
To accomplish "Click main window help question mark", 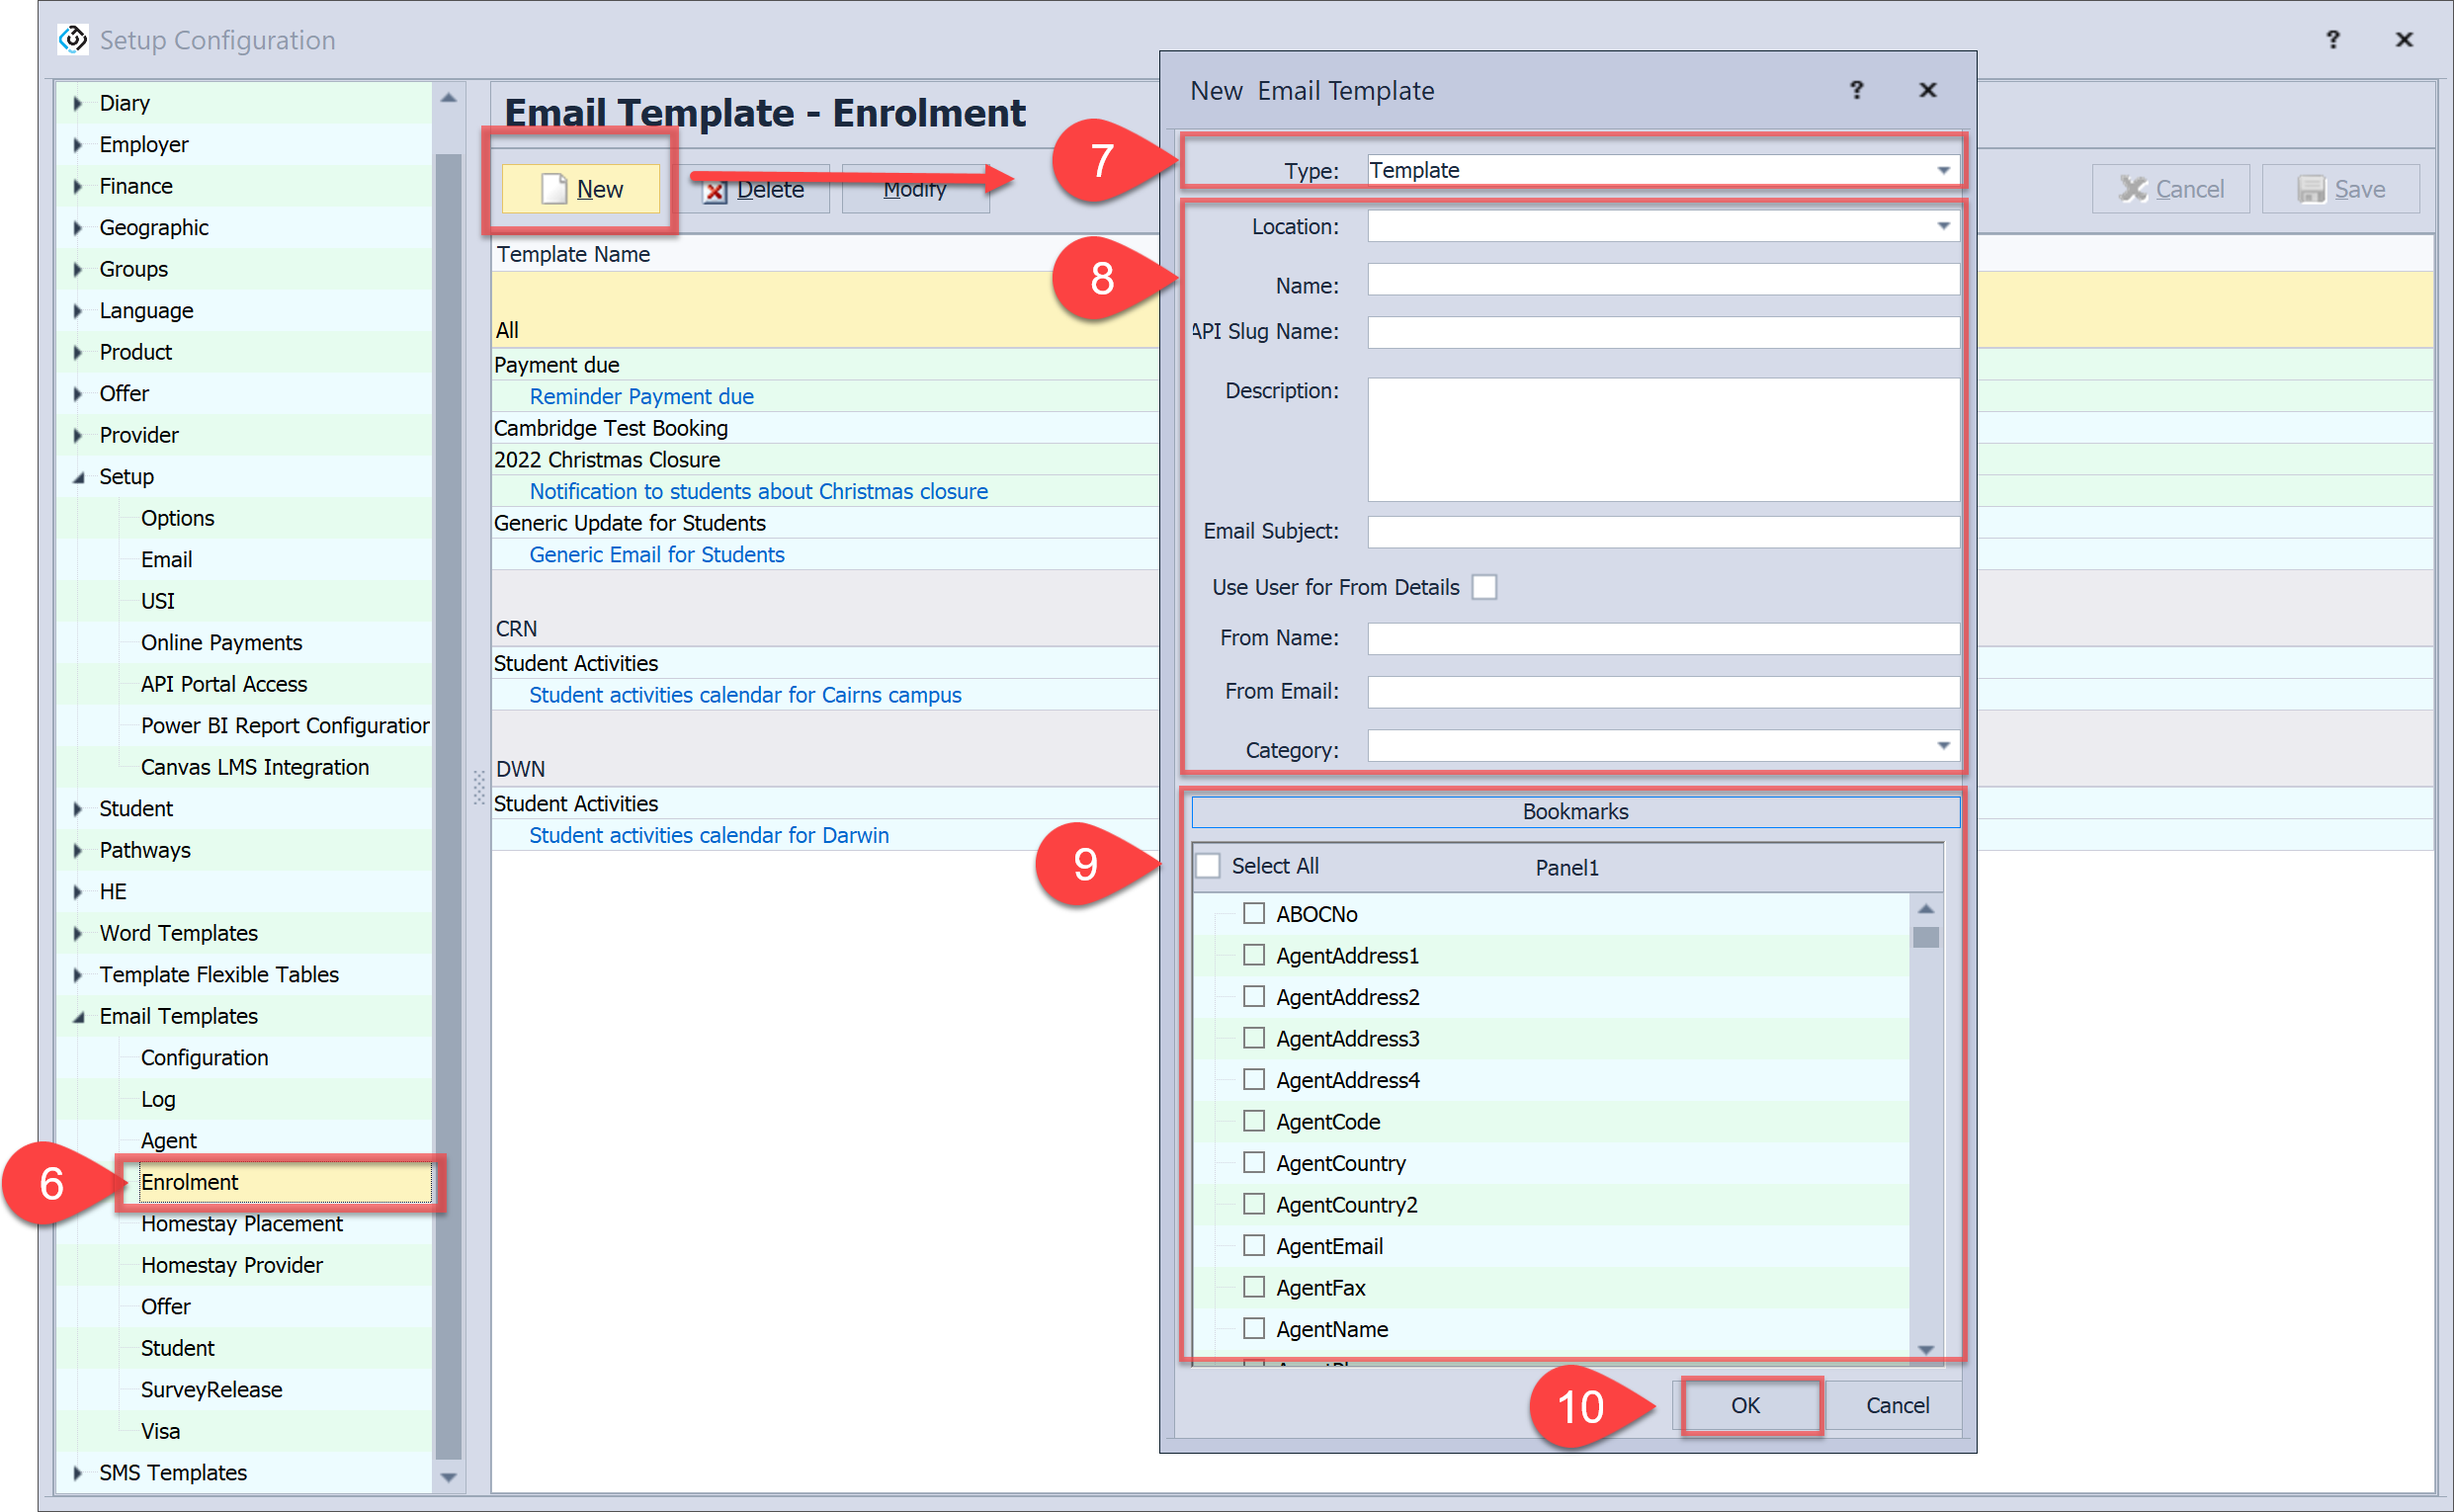I will pos(2332,39).
